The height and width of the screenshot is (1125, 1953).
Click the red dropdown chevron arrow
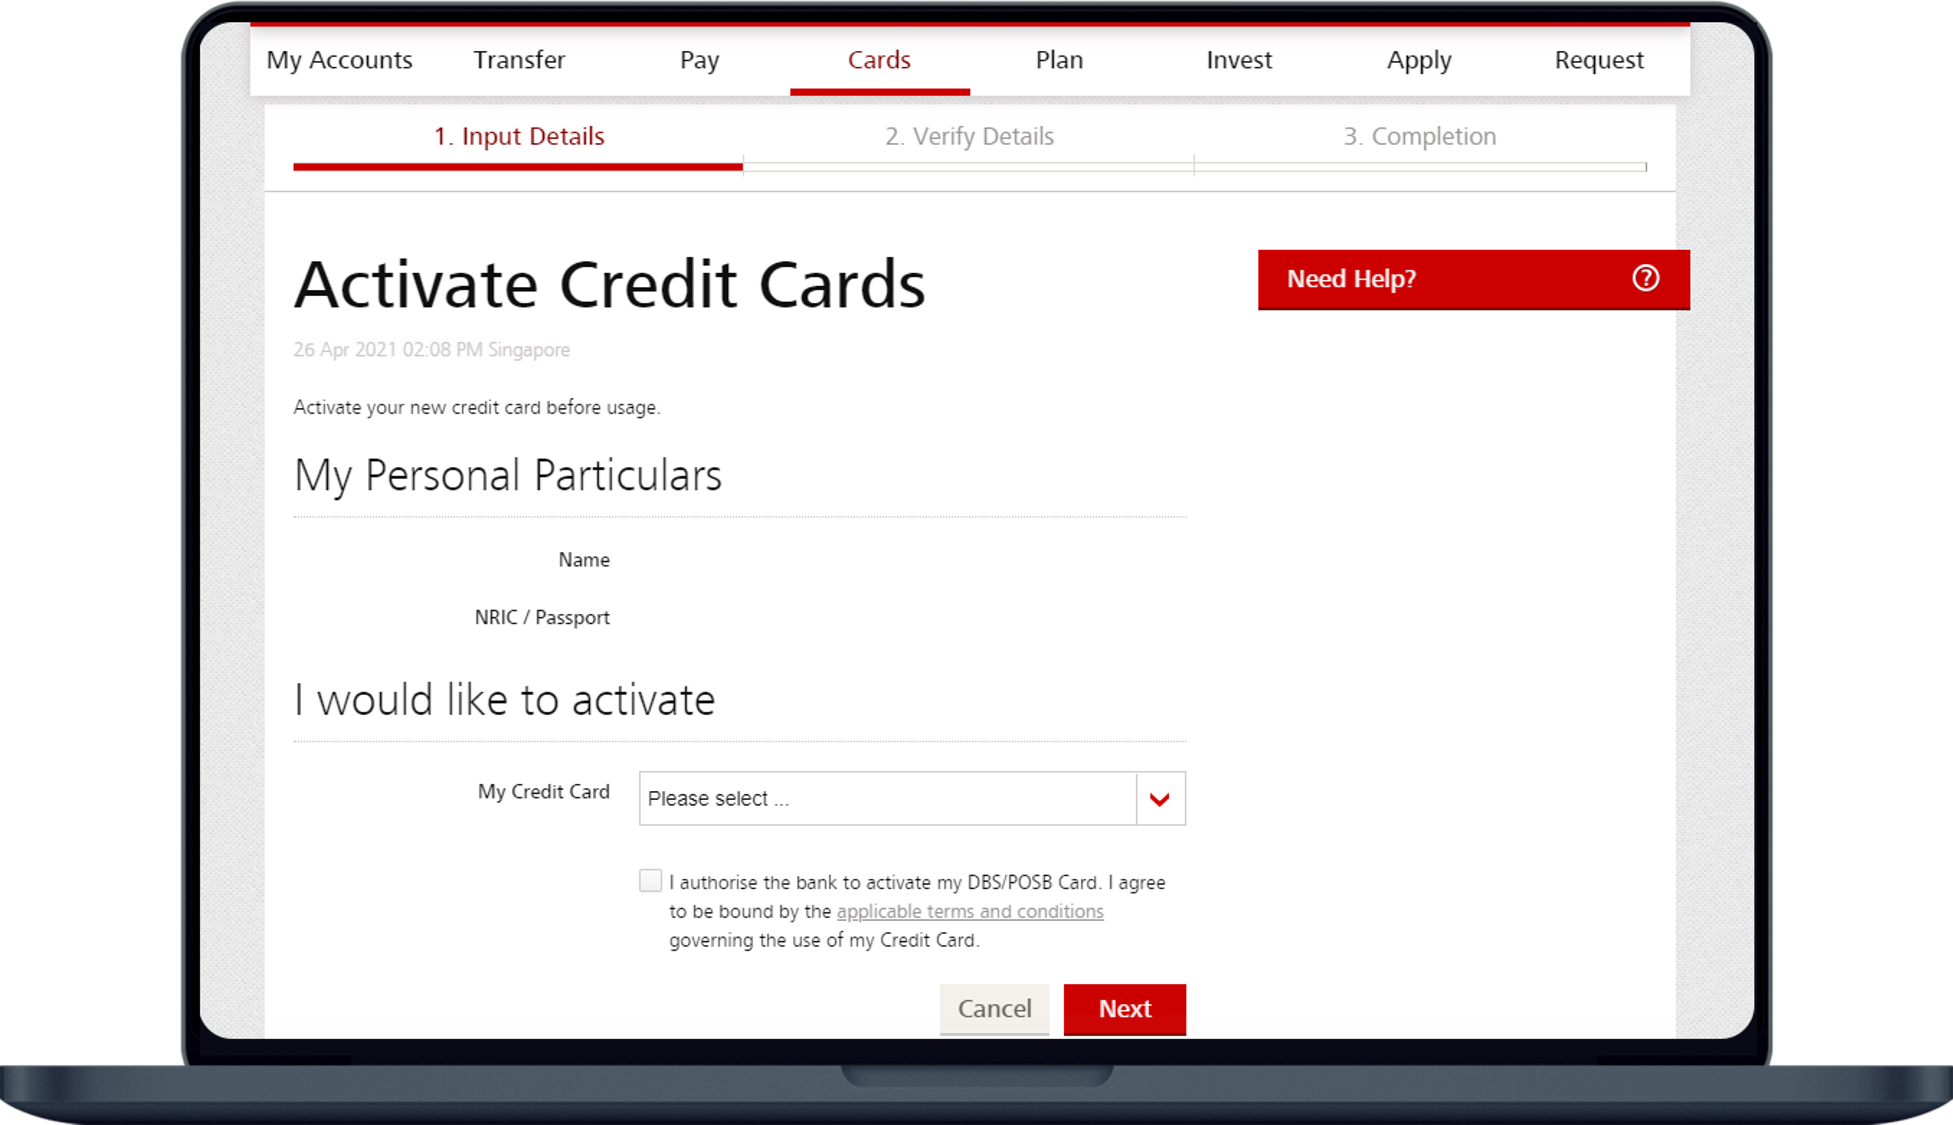[1160, 799]
